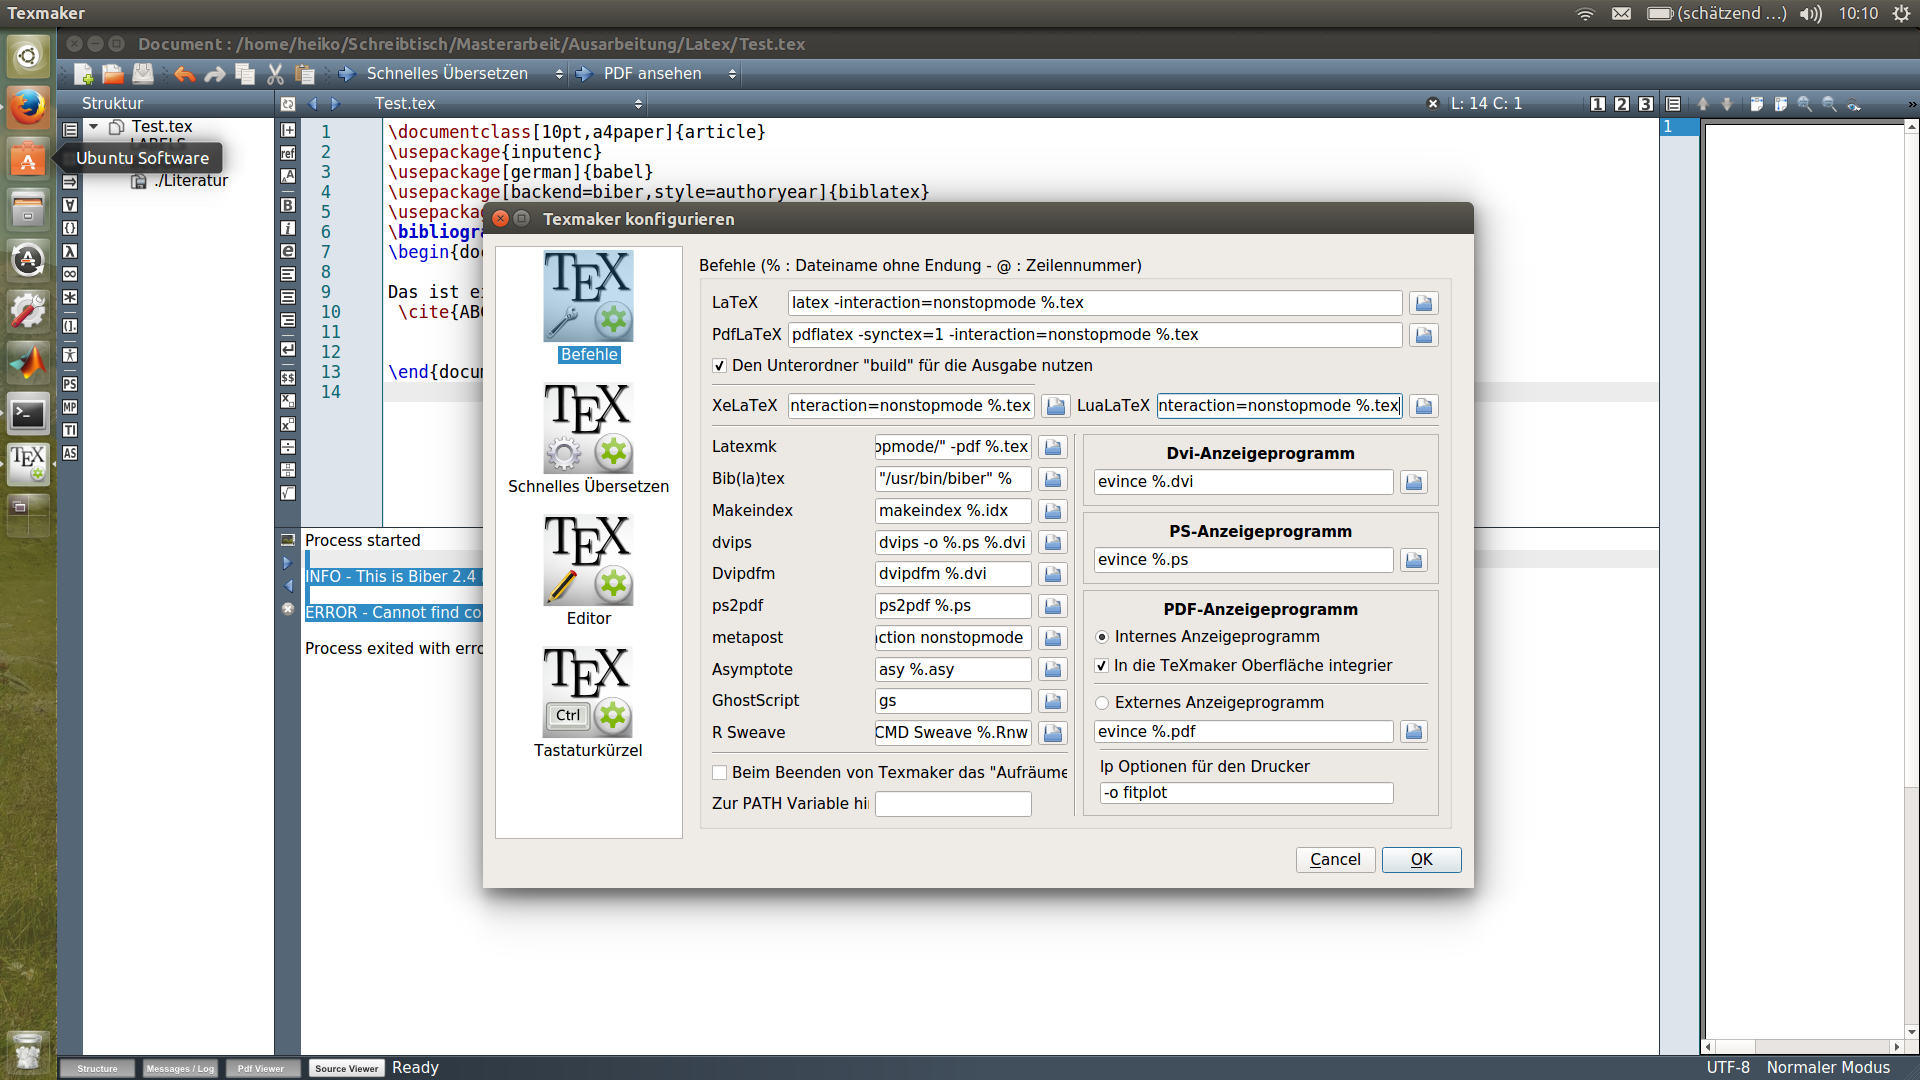Browse for the PdfLaTeX command file
Viewport: 1920px width, 1080px height.
(x=1423, y=335)
